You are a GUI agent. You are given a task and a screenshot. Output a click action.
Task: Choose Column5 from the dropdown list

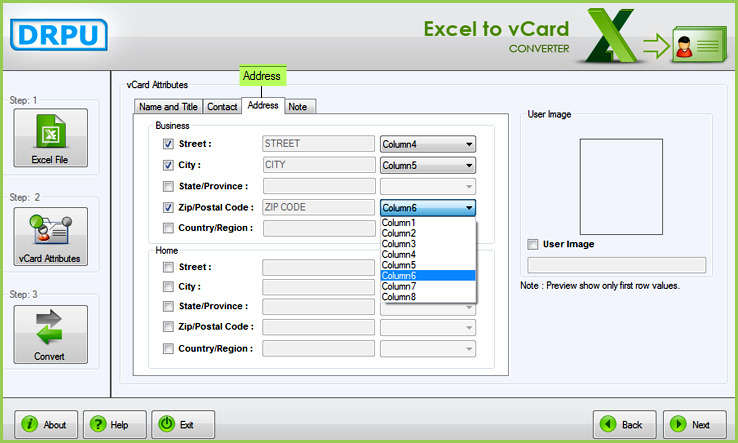pyautogui.click(x=428, y=265)
